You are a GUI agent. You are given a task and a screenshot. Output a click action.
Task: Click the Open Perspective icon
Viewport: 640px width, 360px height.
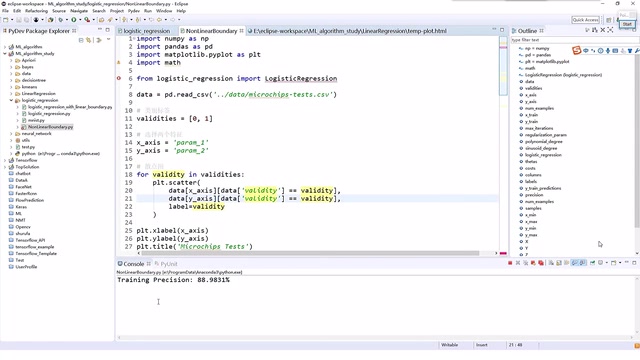point(609,20)
